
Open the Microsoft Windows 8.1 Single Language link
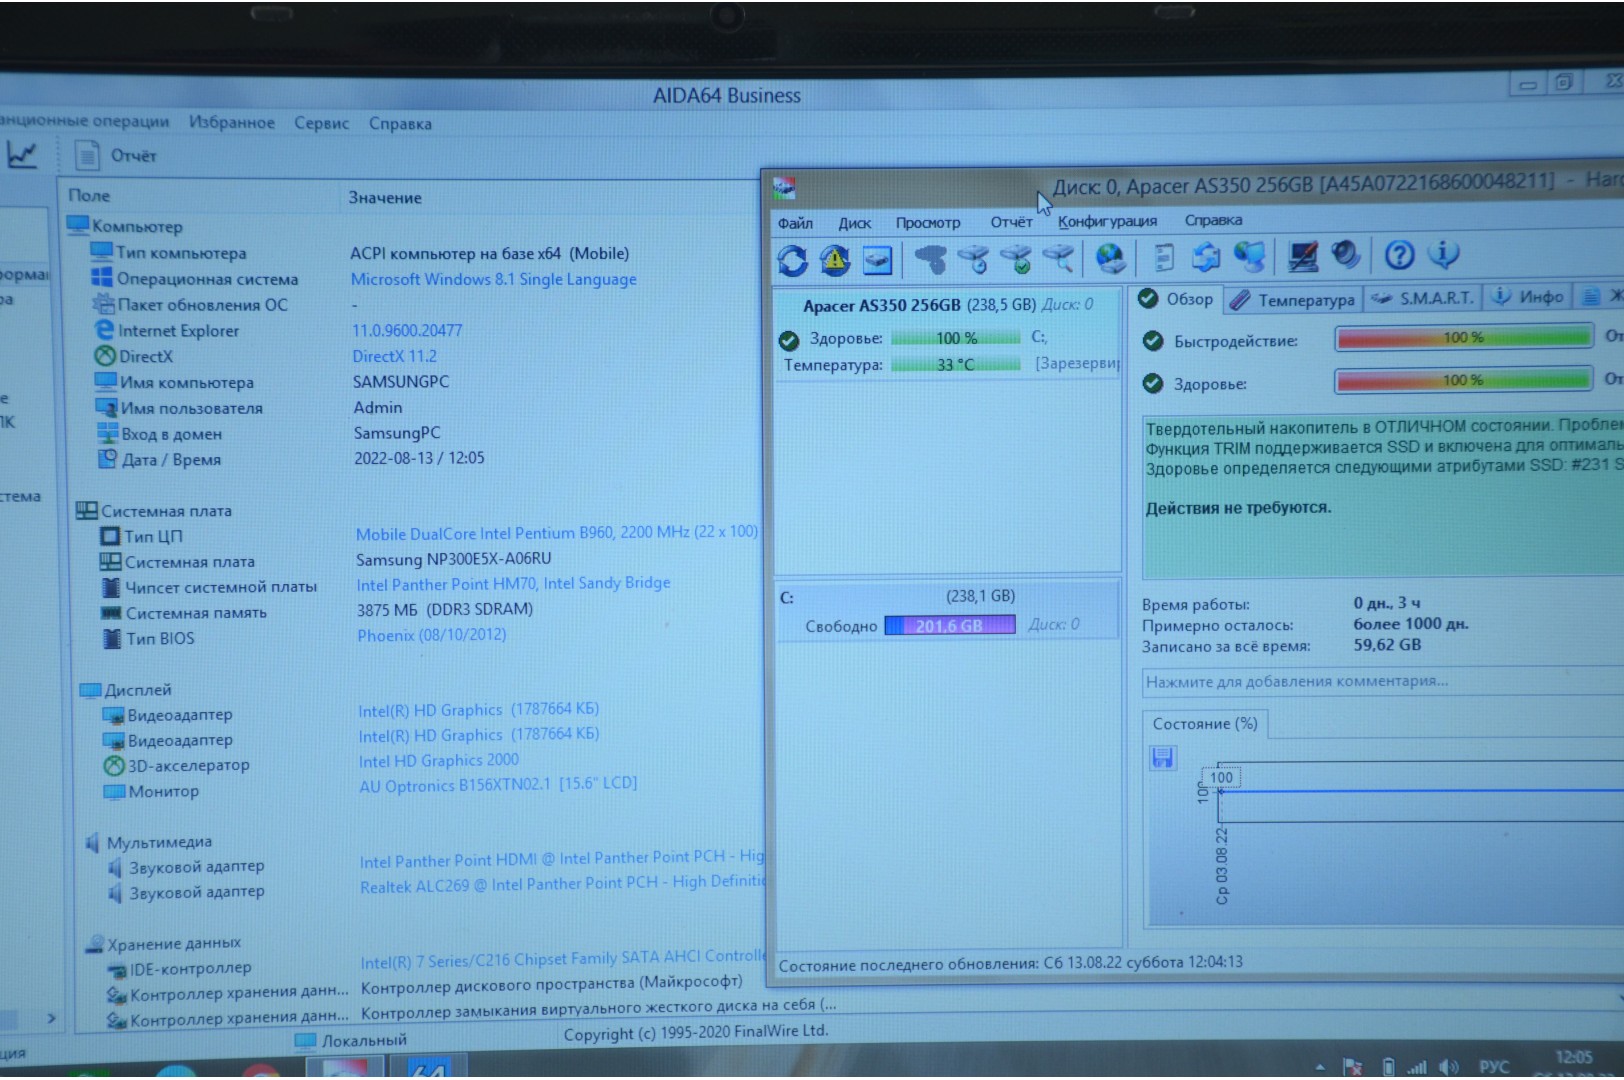[493, 279]
